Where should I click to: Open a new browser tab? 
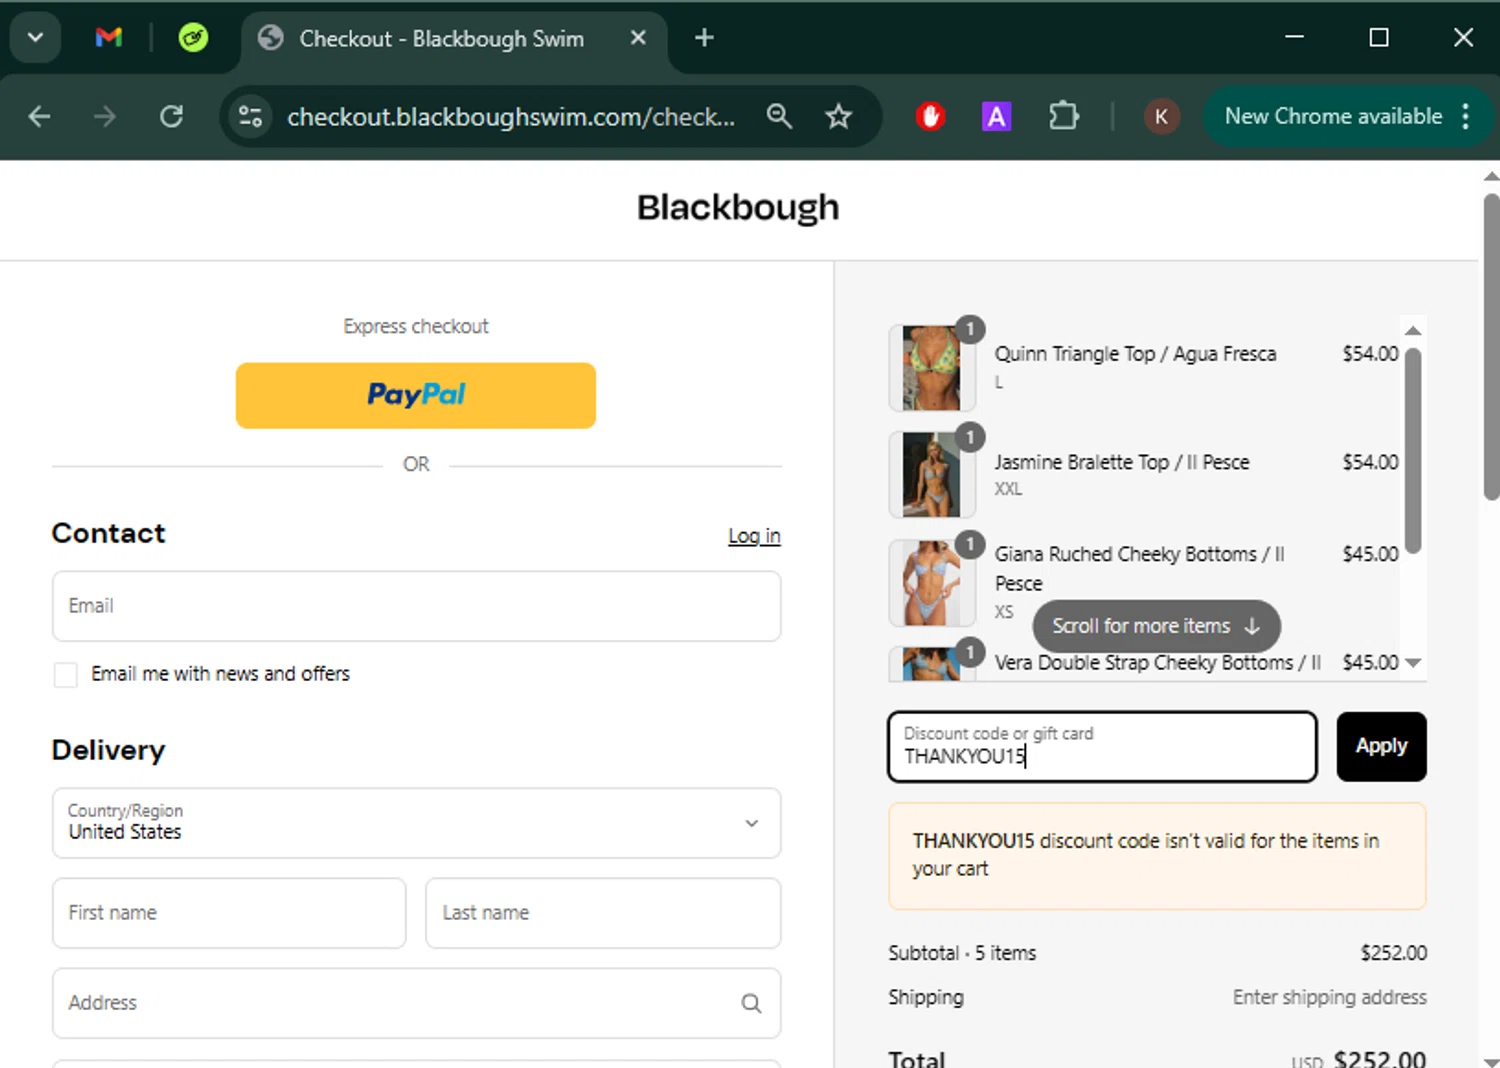coord(704,38)
